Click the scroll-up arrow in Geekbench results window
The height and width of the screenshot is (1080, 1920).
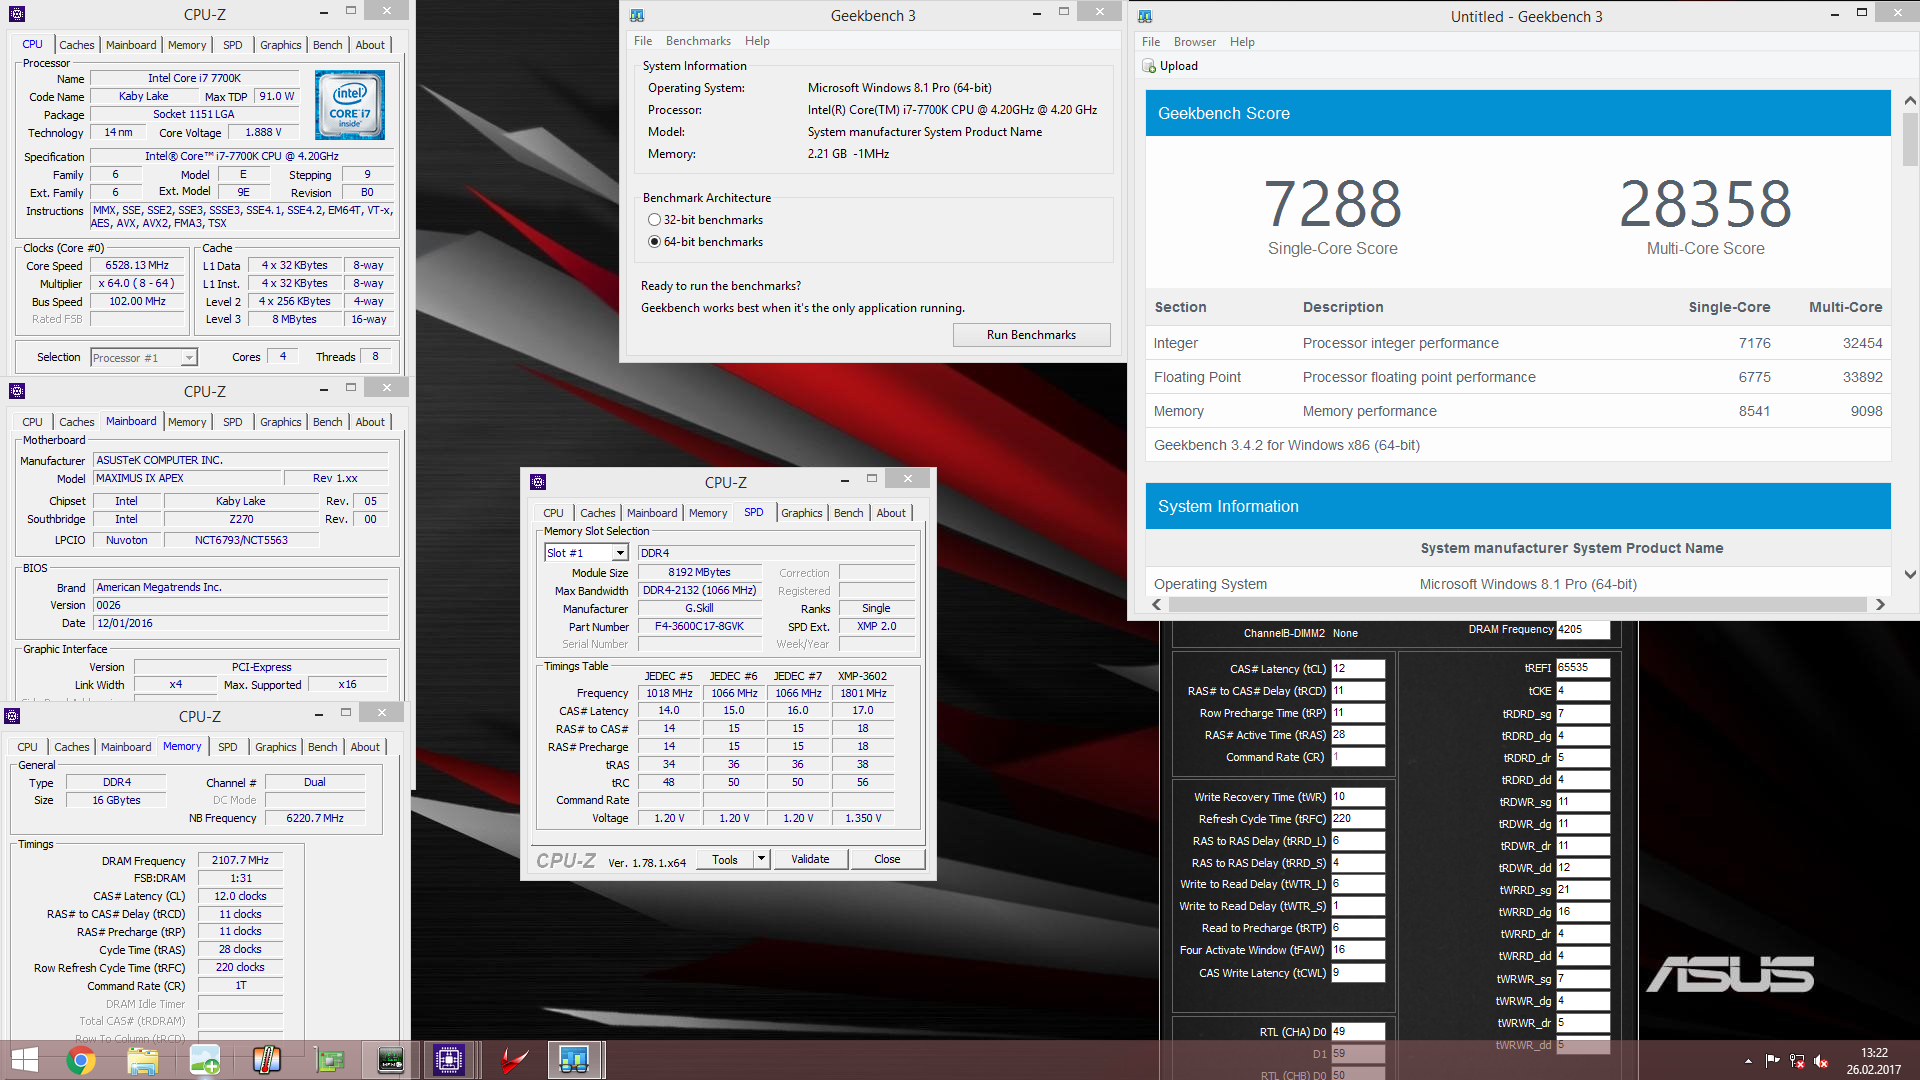[1910, 100]
